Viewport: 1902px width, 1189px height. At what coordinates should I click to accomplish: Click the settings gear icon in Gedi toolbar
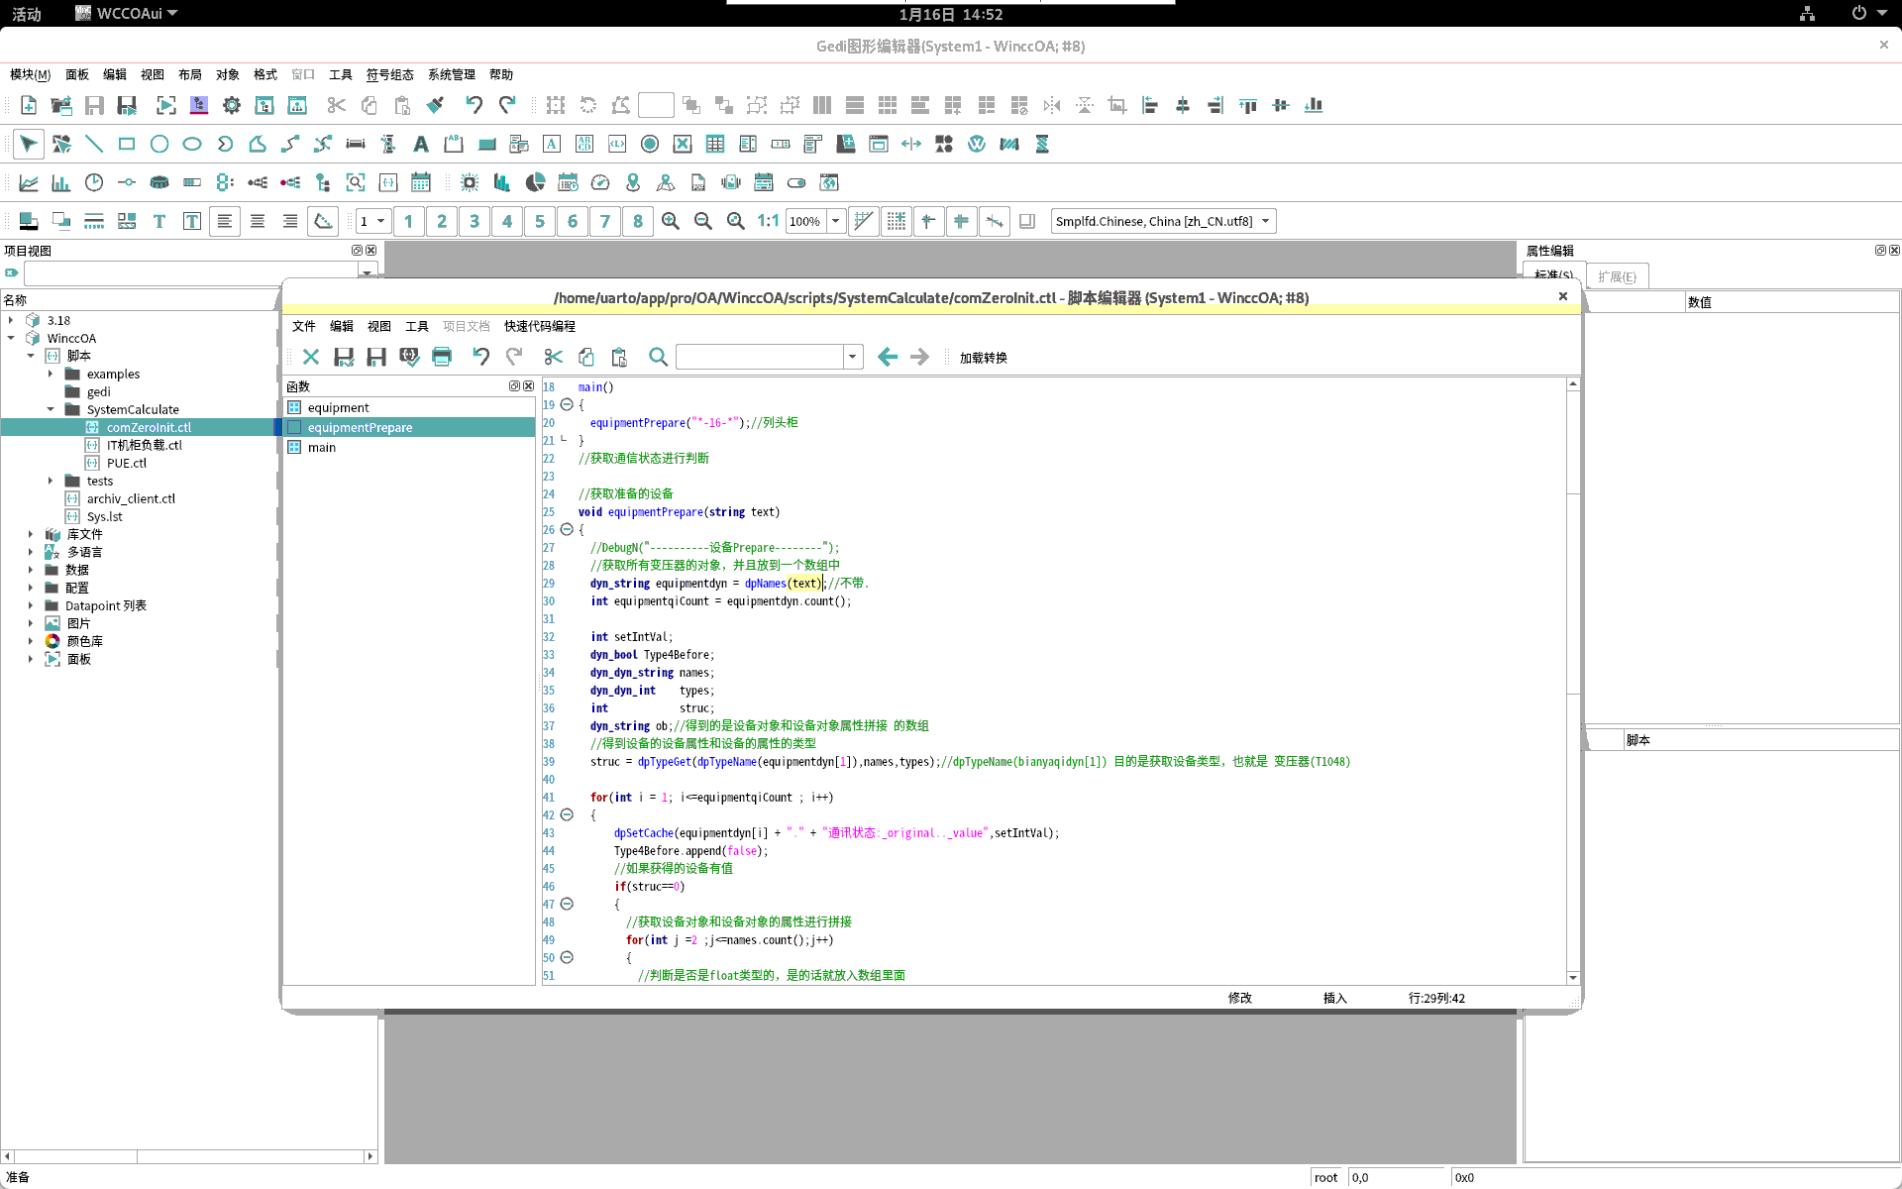click(x=231, y=105)
